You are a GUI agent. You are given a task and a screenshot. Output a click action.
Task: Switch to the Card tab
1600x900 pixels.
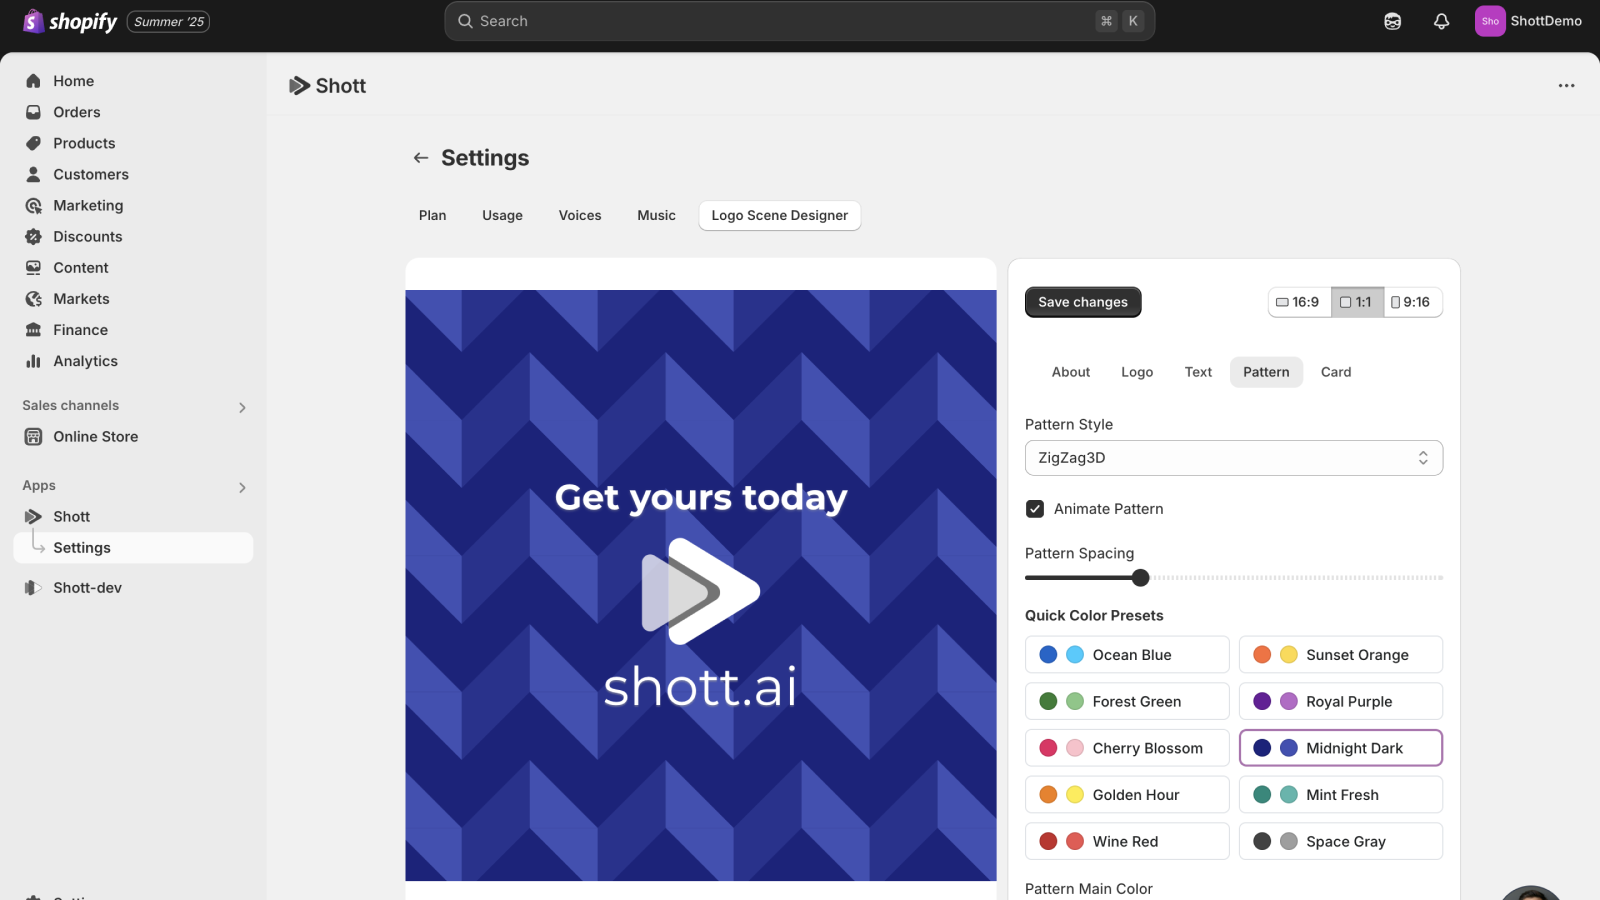[x=1336, y=372]
